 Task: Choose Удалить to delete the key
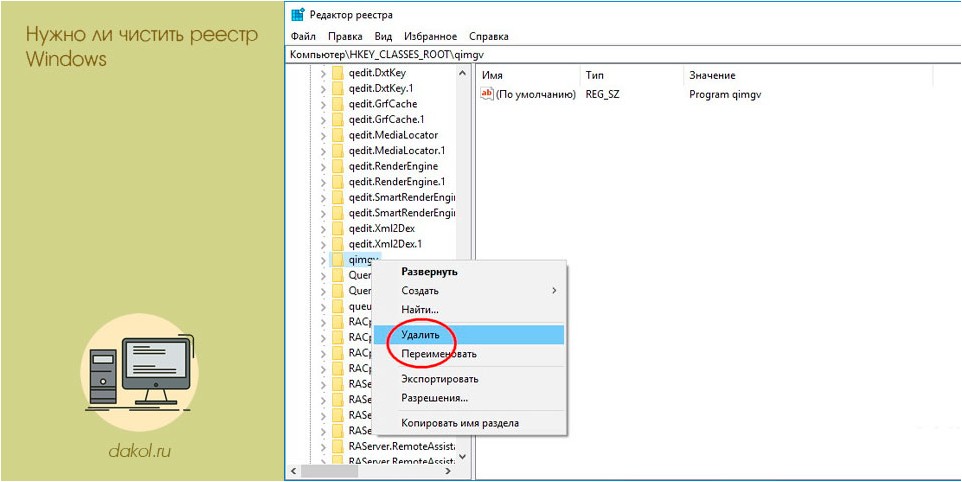(x=469, y=335)
